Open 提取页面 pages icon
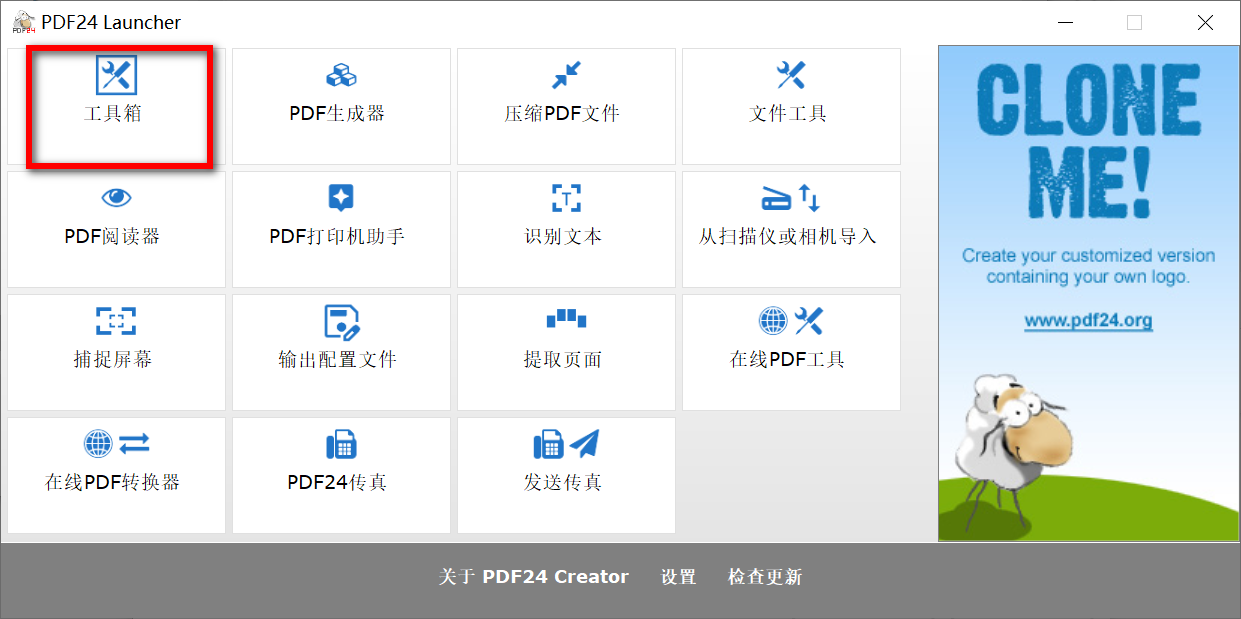This screenshot has width=1241, height=619. coord(566,318)
